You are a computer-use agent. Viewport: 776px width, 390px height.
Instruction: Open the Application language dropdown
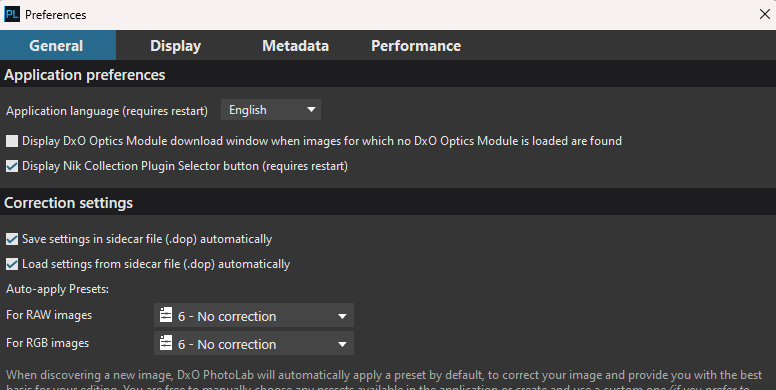271,109
